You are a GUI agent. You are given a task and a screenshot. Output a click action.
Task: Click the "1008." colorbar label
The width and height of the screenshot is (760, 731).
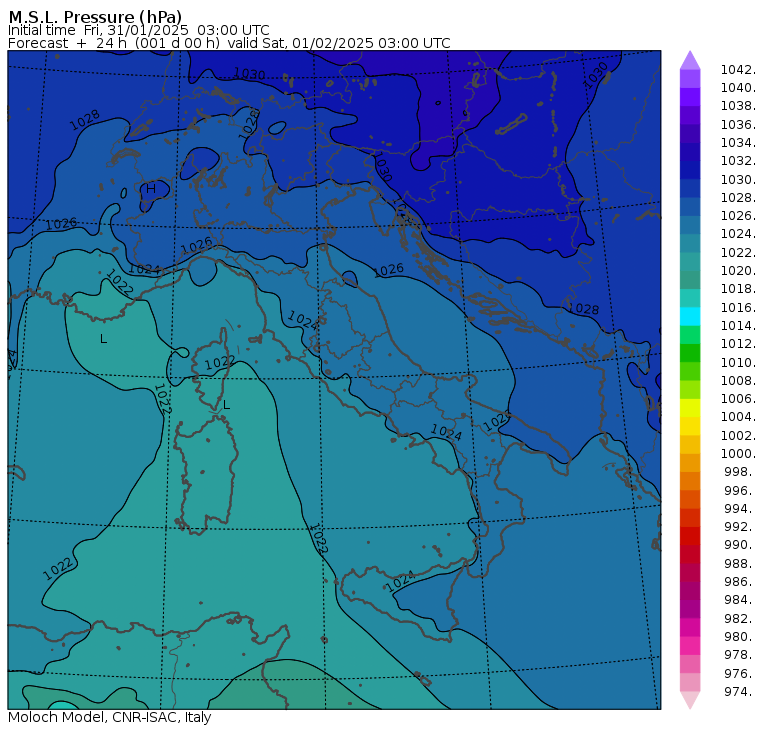point(738,381)
